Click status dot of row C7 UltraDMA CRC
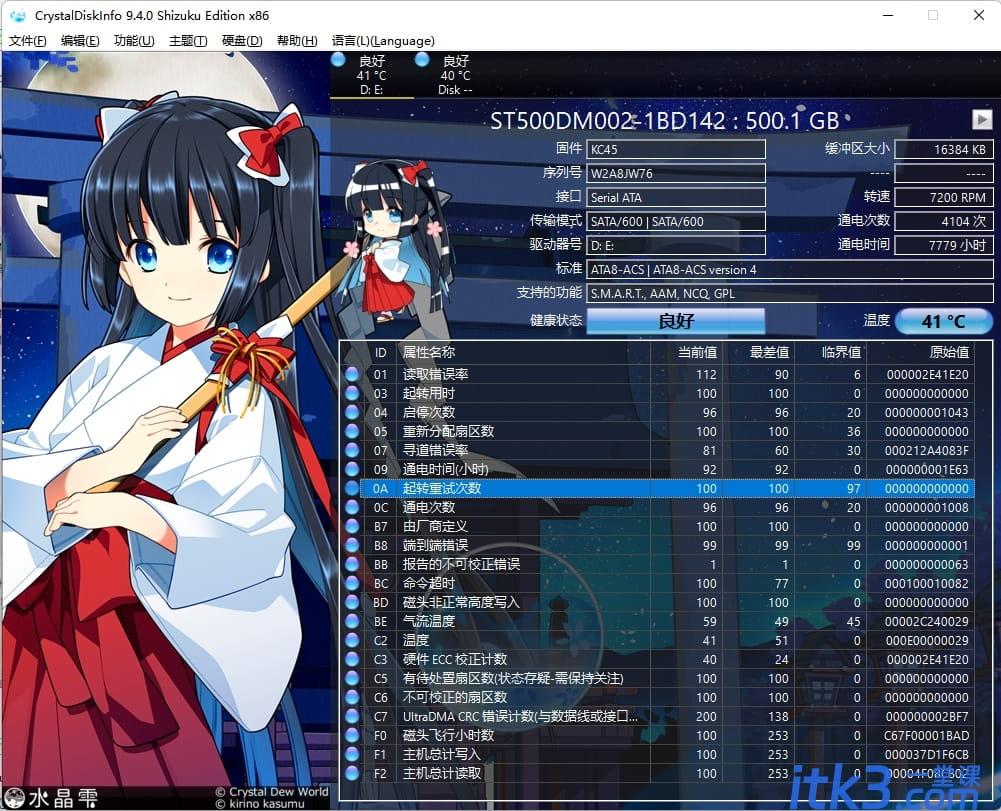The image size is (1001, 811). [352, 716]
